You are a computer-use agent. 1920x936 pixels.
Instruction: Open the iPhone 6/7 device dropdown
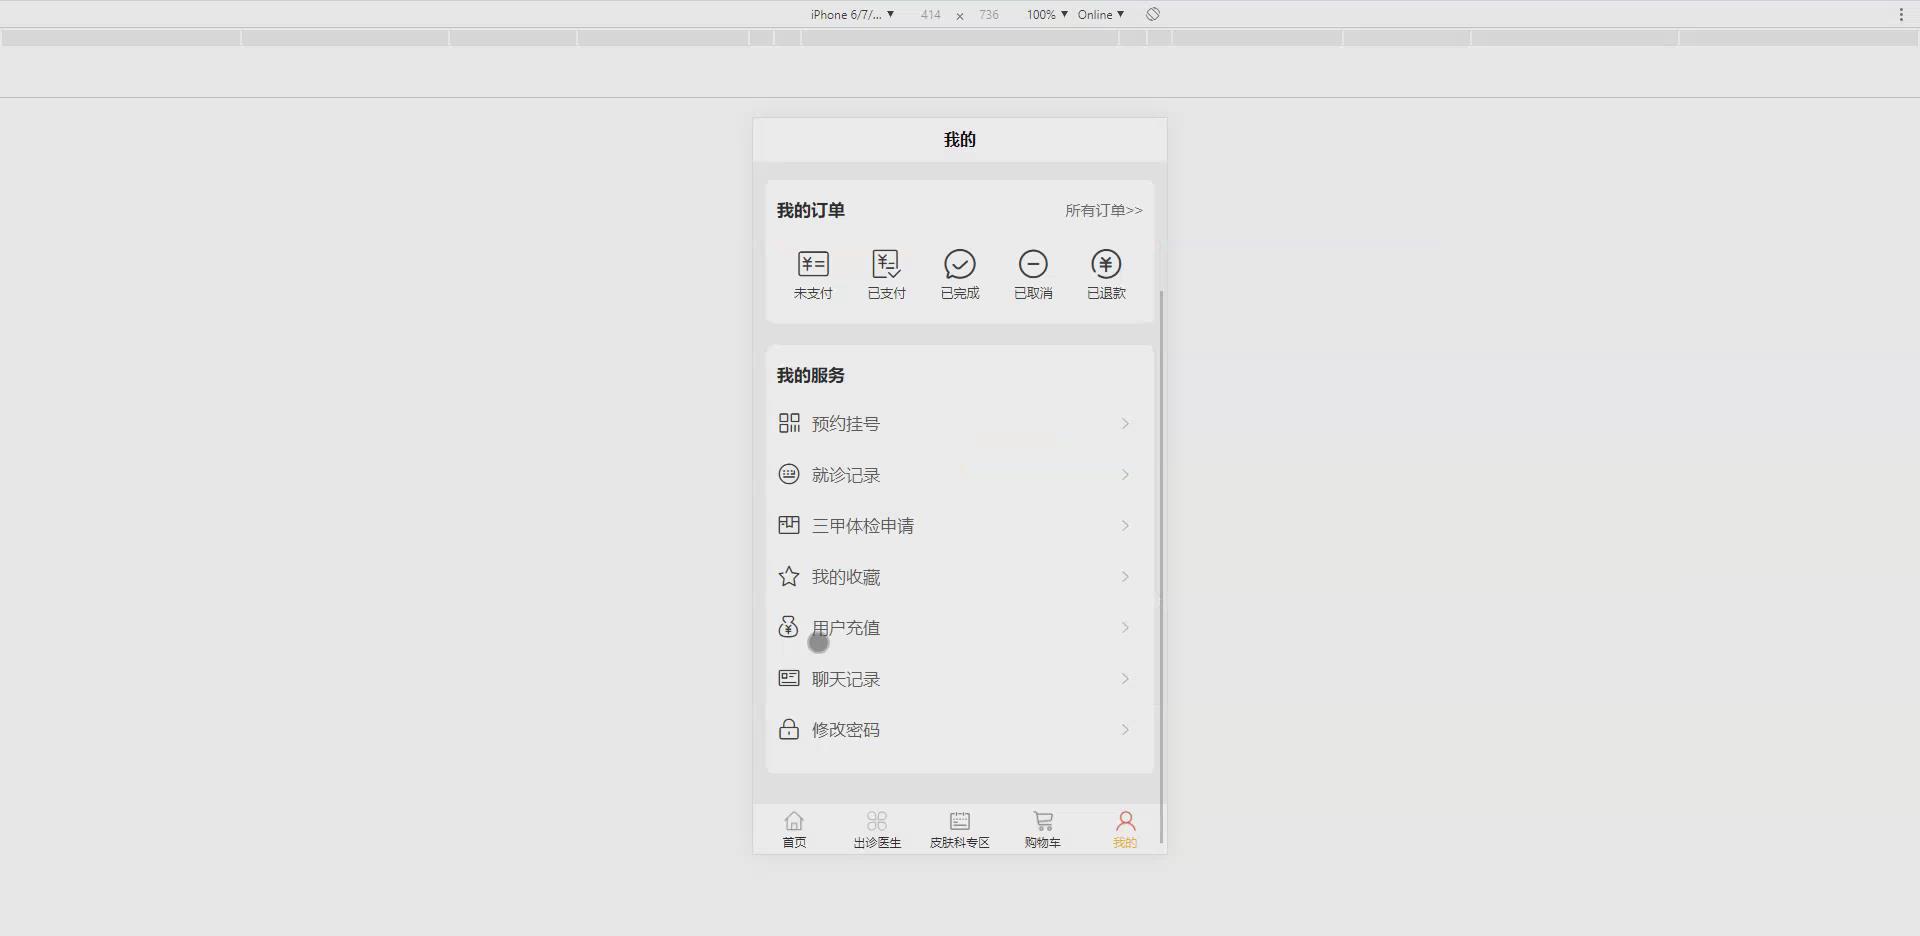(852, 14)
